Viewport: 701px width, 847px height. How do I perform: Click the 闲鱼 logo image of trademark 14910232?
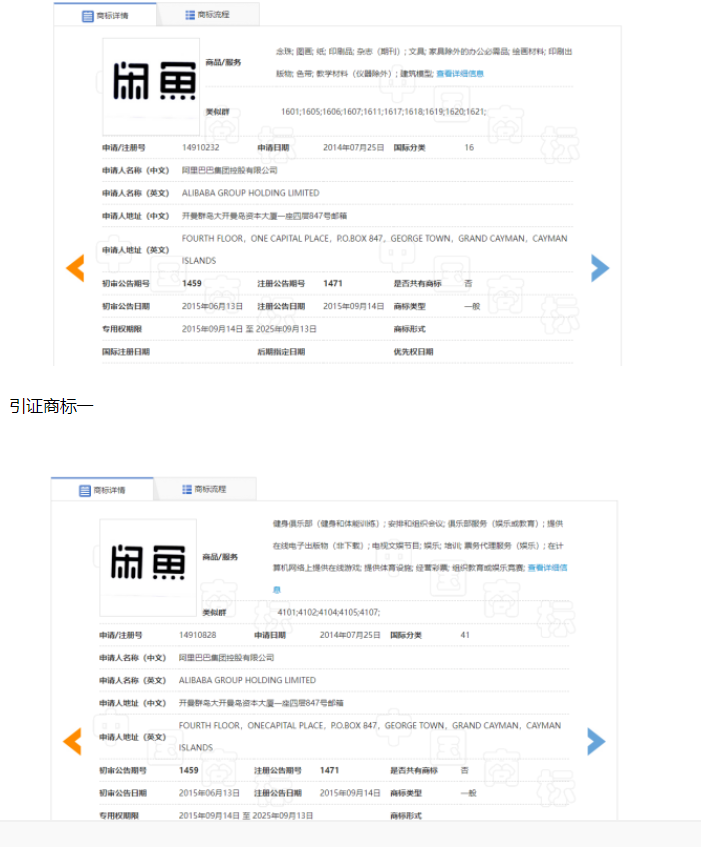pyautogui.click(x=151, y=86)
